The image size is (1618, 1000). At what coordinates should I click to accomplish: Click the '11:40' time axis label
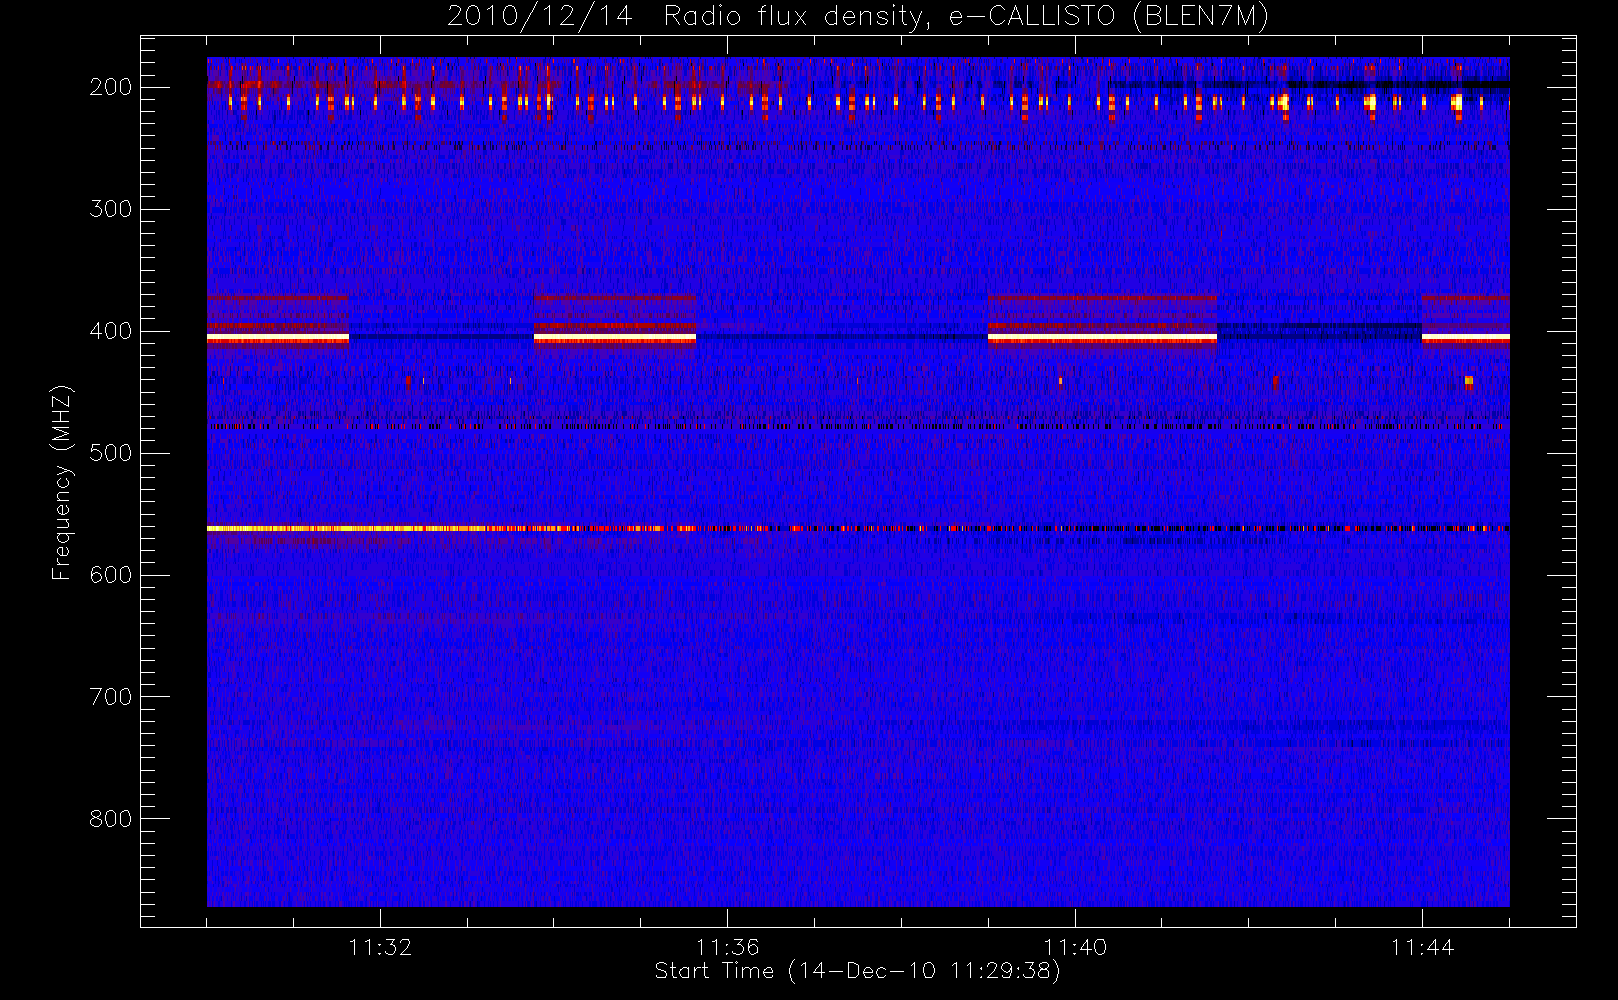point(1075,947)
